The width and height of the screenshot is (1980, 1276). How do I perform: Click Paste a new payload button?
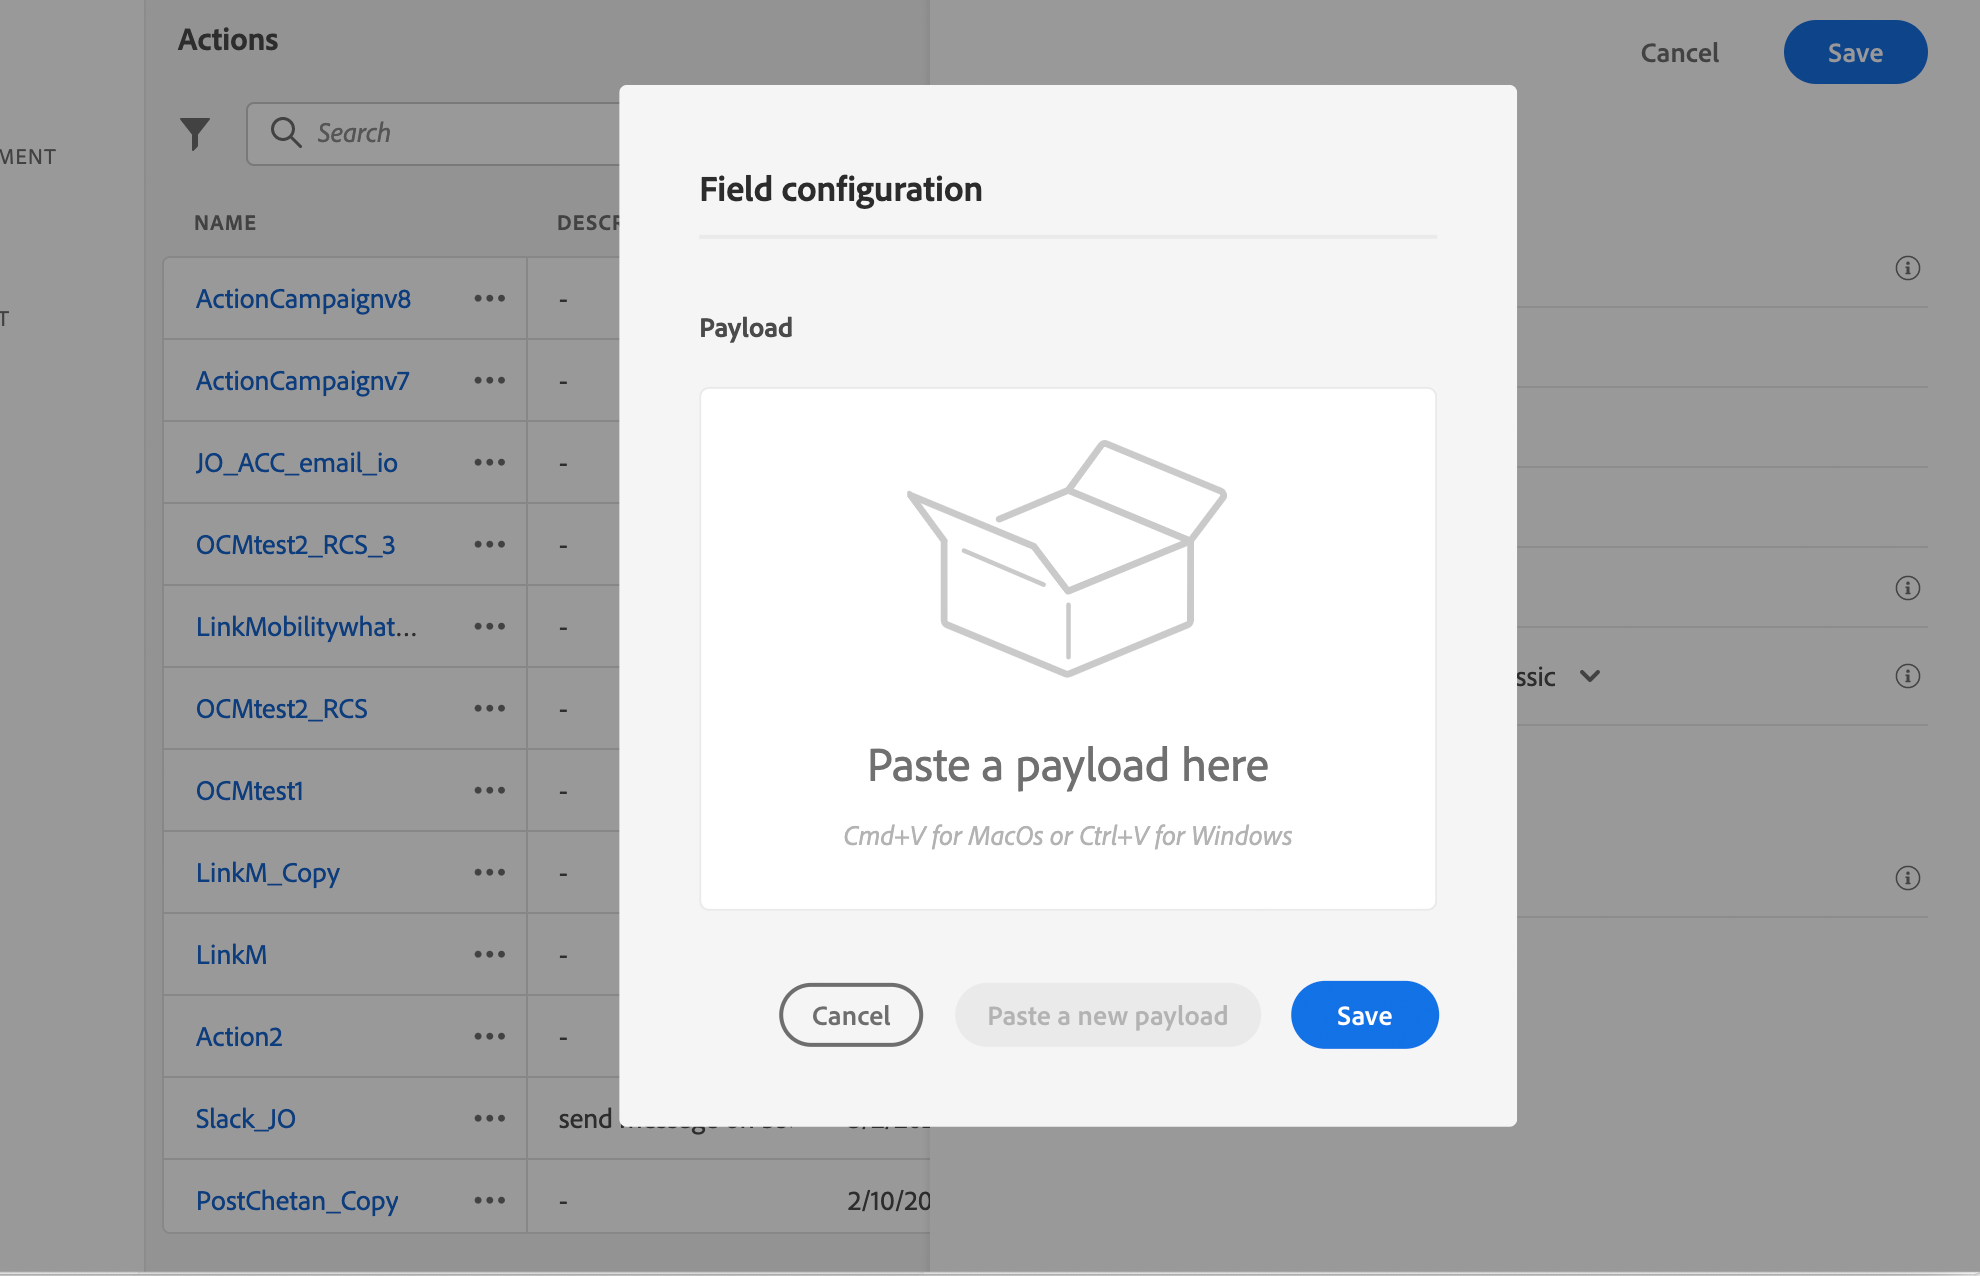point(1107,1015)
